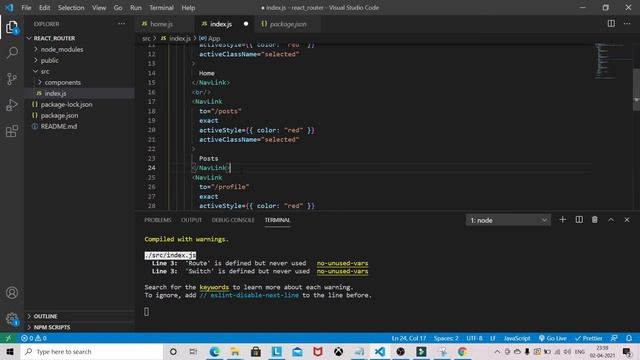
Task: Open the Run menu
Action: (136, 8)
